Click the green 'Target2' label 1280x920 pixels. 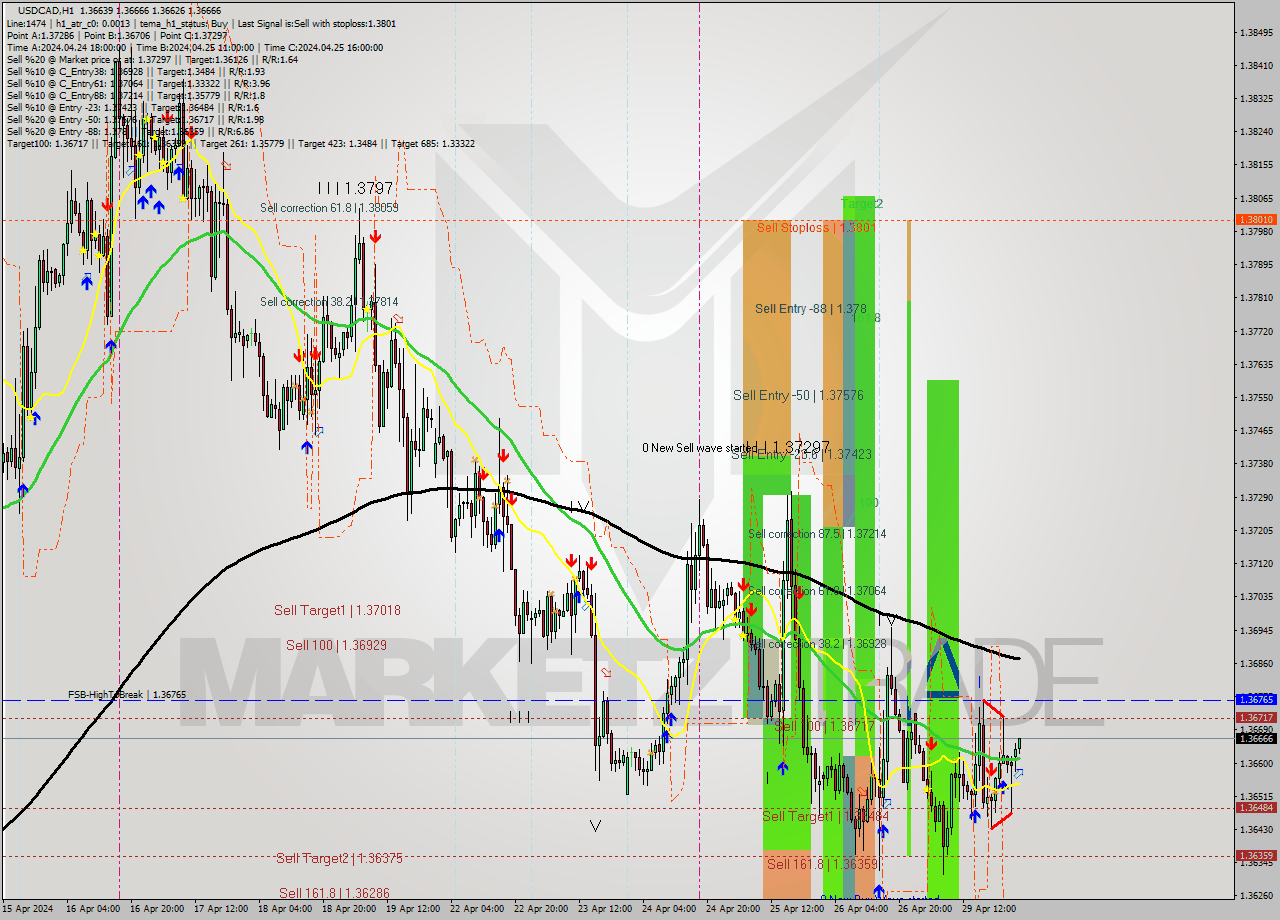[x=861, y=204]
